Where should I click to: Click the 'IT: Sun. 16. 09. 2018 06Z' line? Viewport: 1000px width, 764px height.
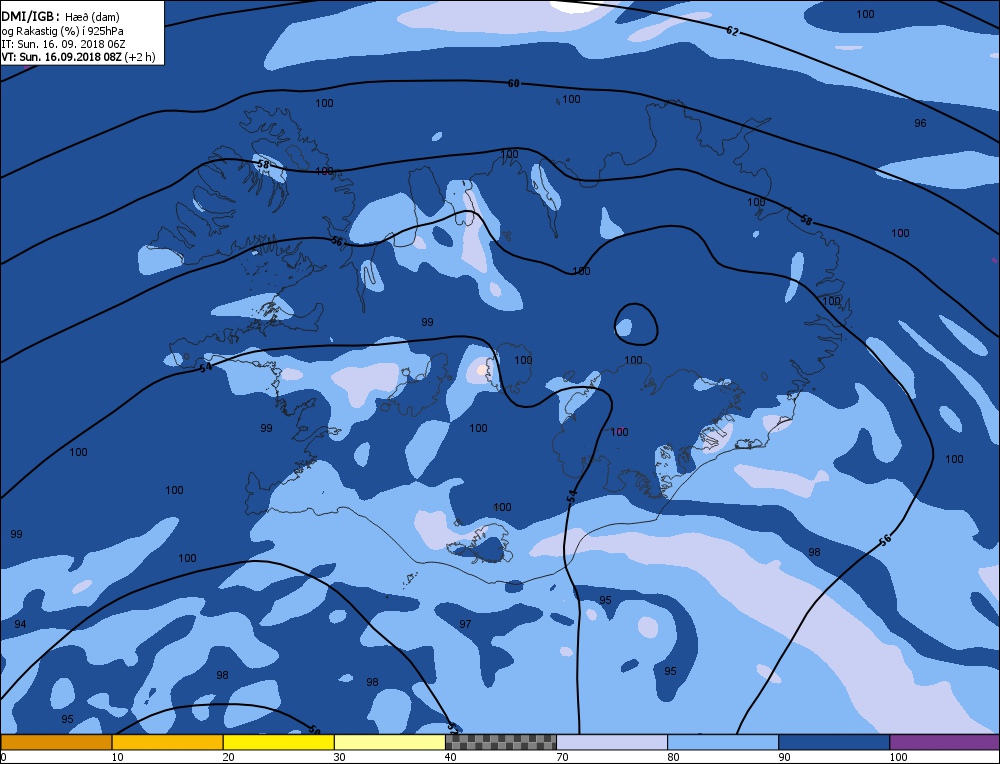pyautogui.click(x=63, y=44)
